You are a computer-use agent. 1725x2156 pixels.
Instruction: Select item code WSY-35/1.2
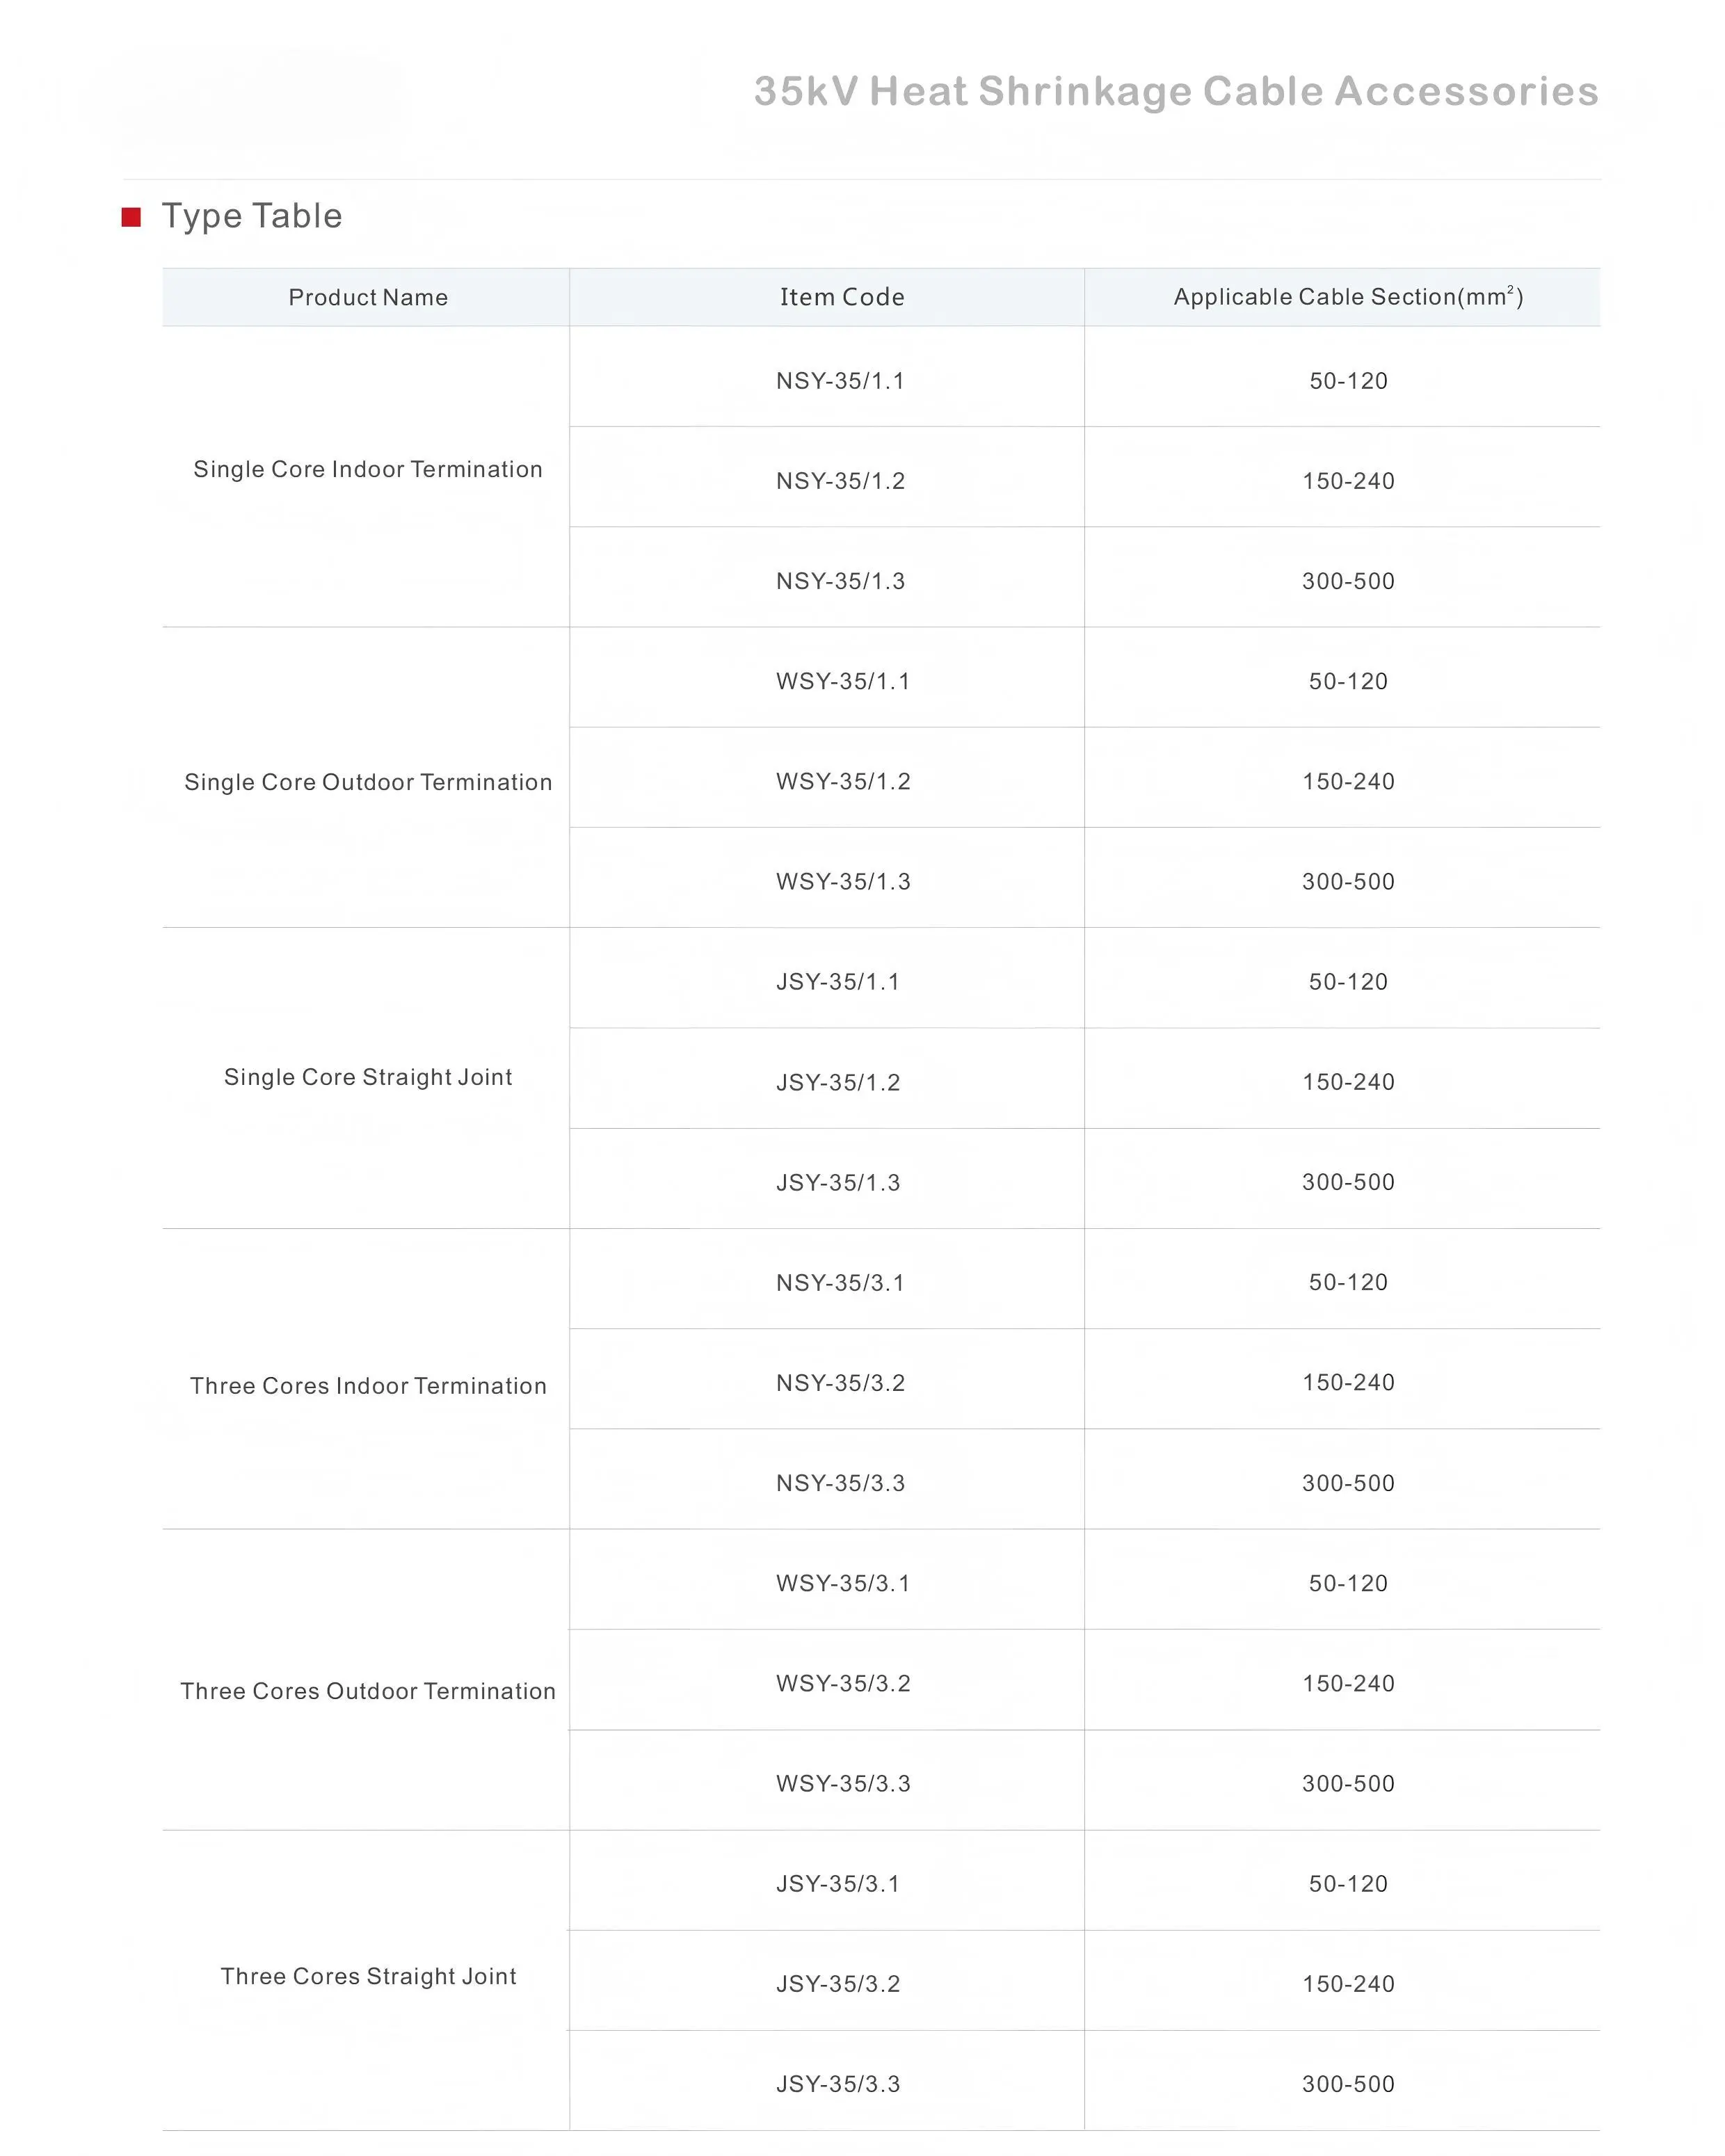click(x=843, y=781)
